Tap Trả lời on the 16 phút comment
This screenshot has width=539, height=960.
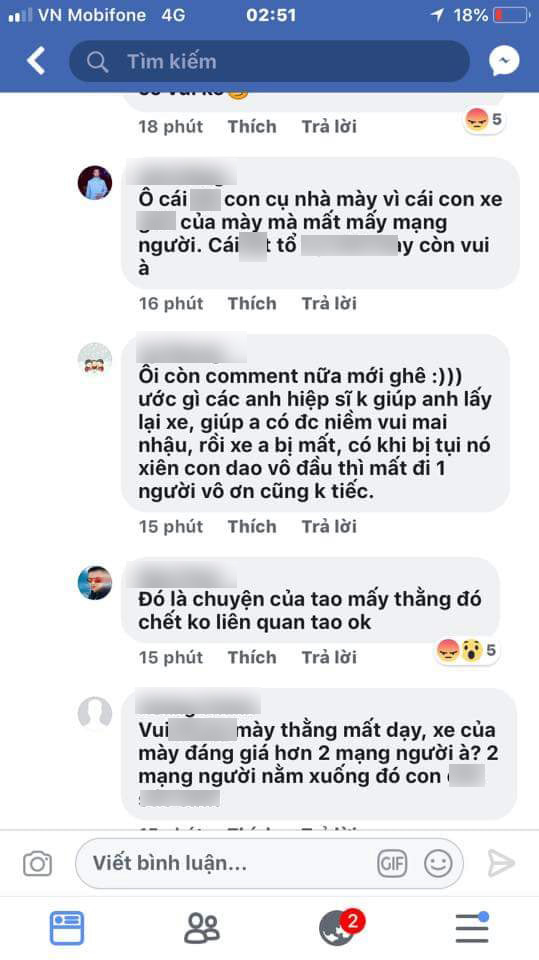[x=329, y=304]
